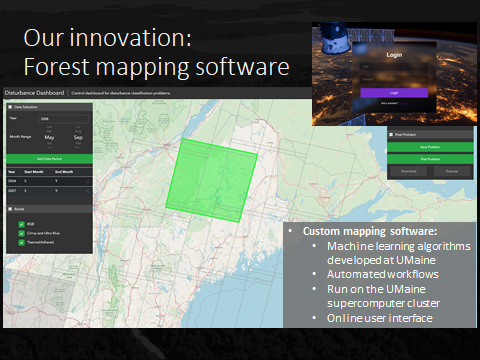This screenshot has width=480, height=360.
Task: Click the Add Data Period button
Action: [49, 159]
